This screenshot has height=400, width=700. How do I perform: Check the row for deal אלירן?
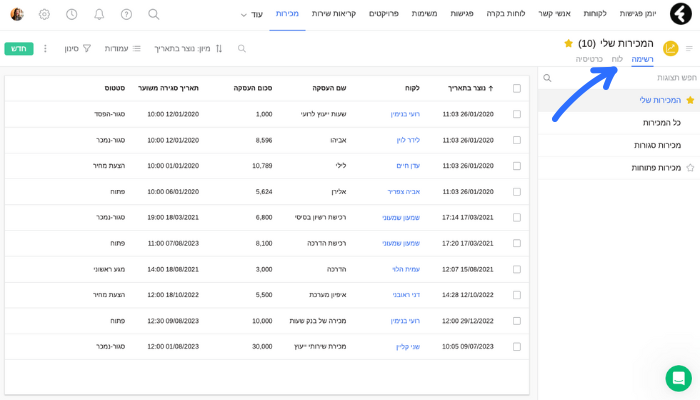517,192
